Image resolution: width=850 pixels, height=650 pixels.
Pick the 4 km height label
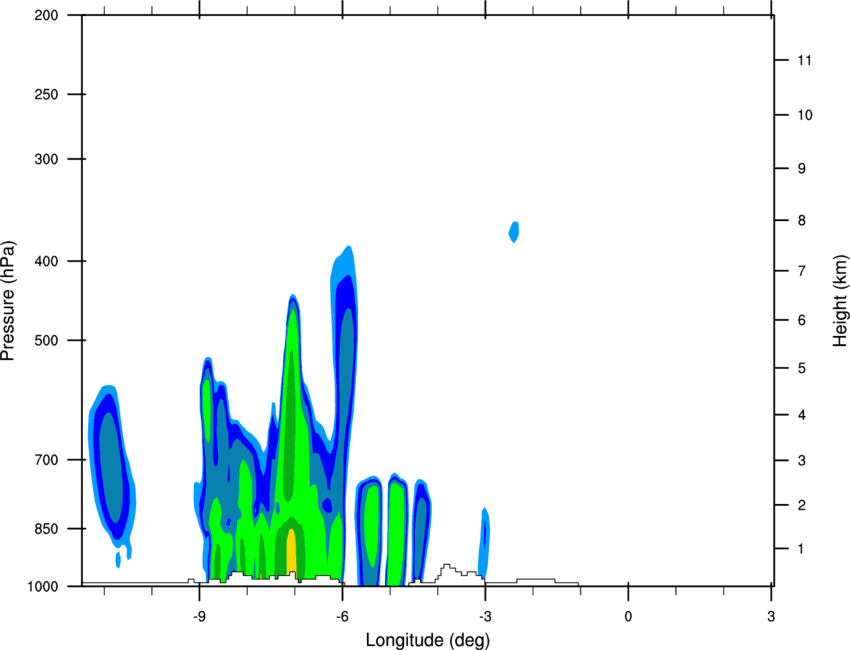coord(802,415)
